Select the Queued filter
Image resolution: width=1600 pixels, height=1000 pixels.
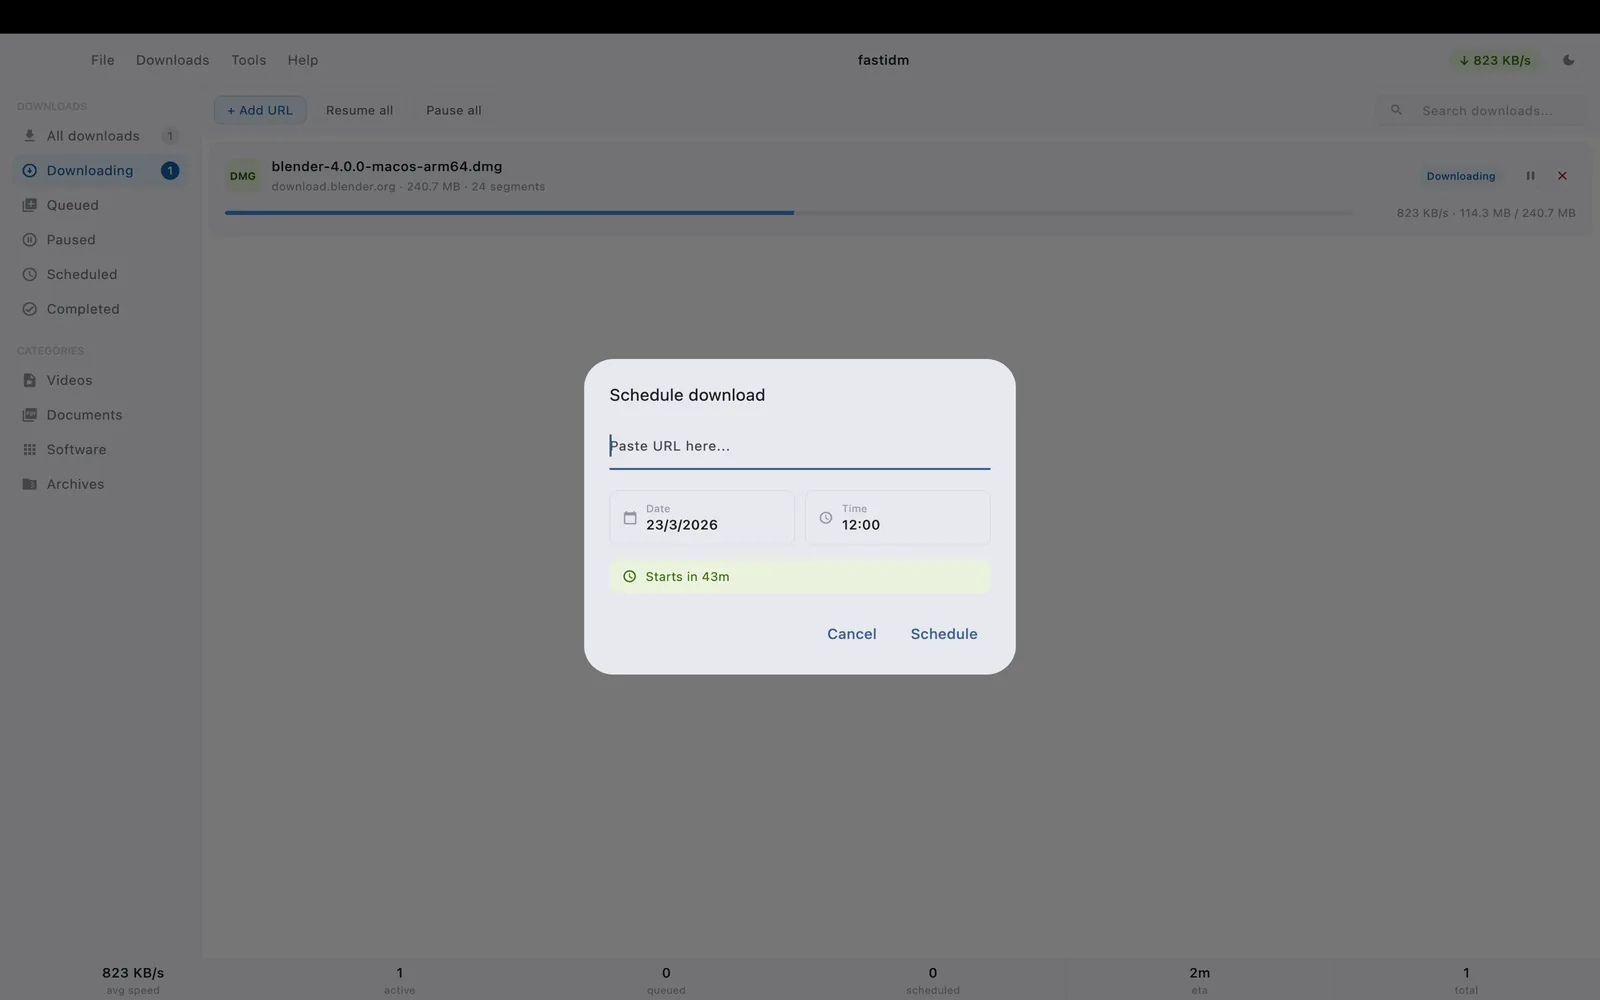tap(99, 205)
